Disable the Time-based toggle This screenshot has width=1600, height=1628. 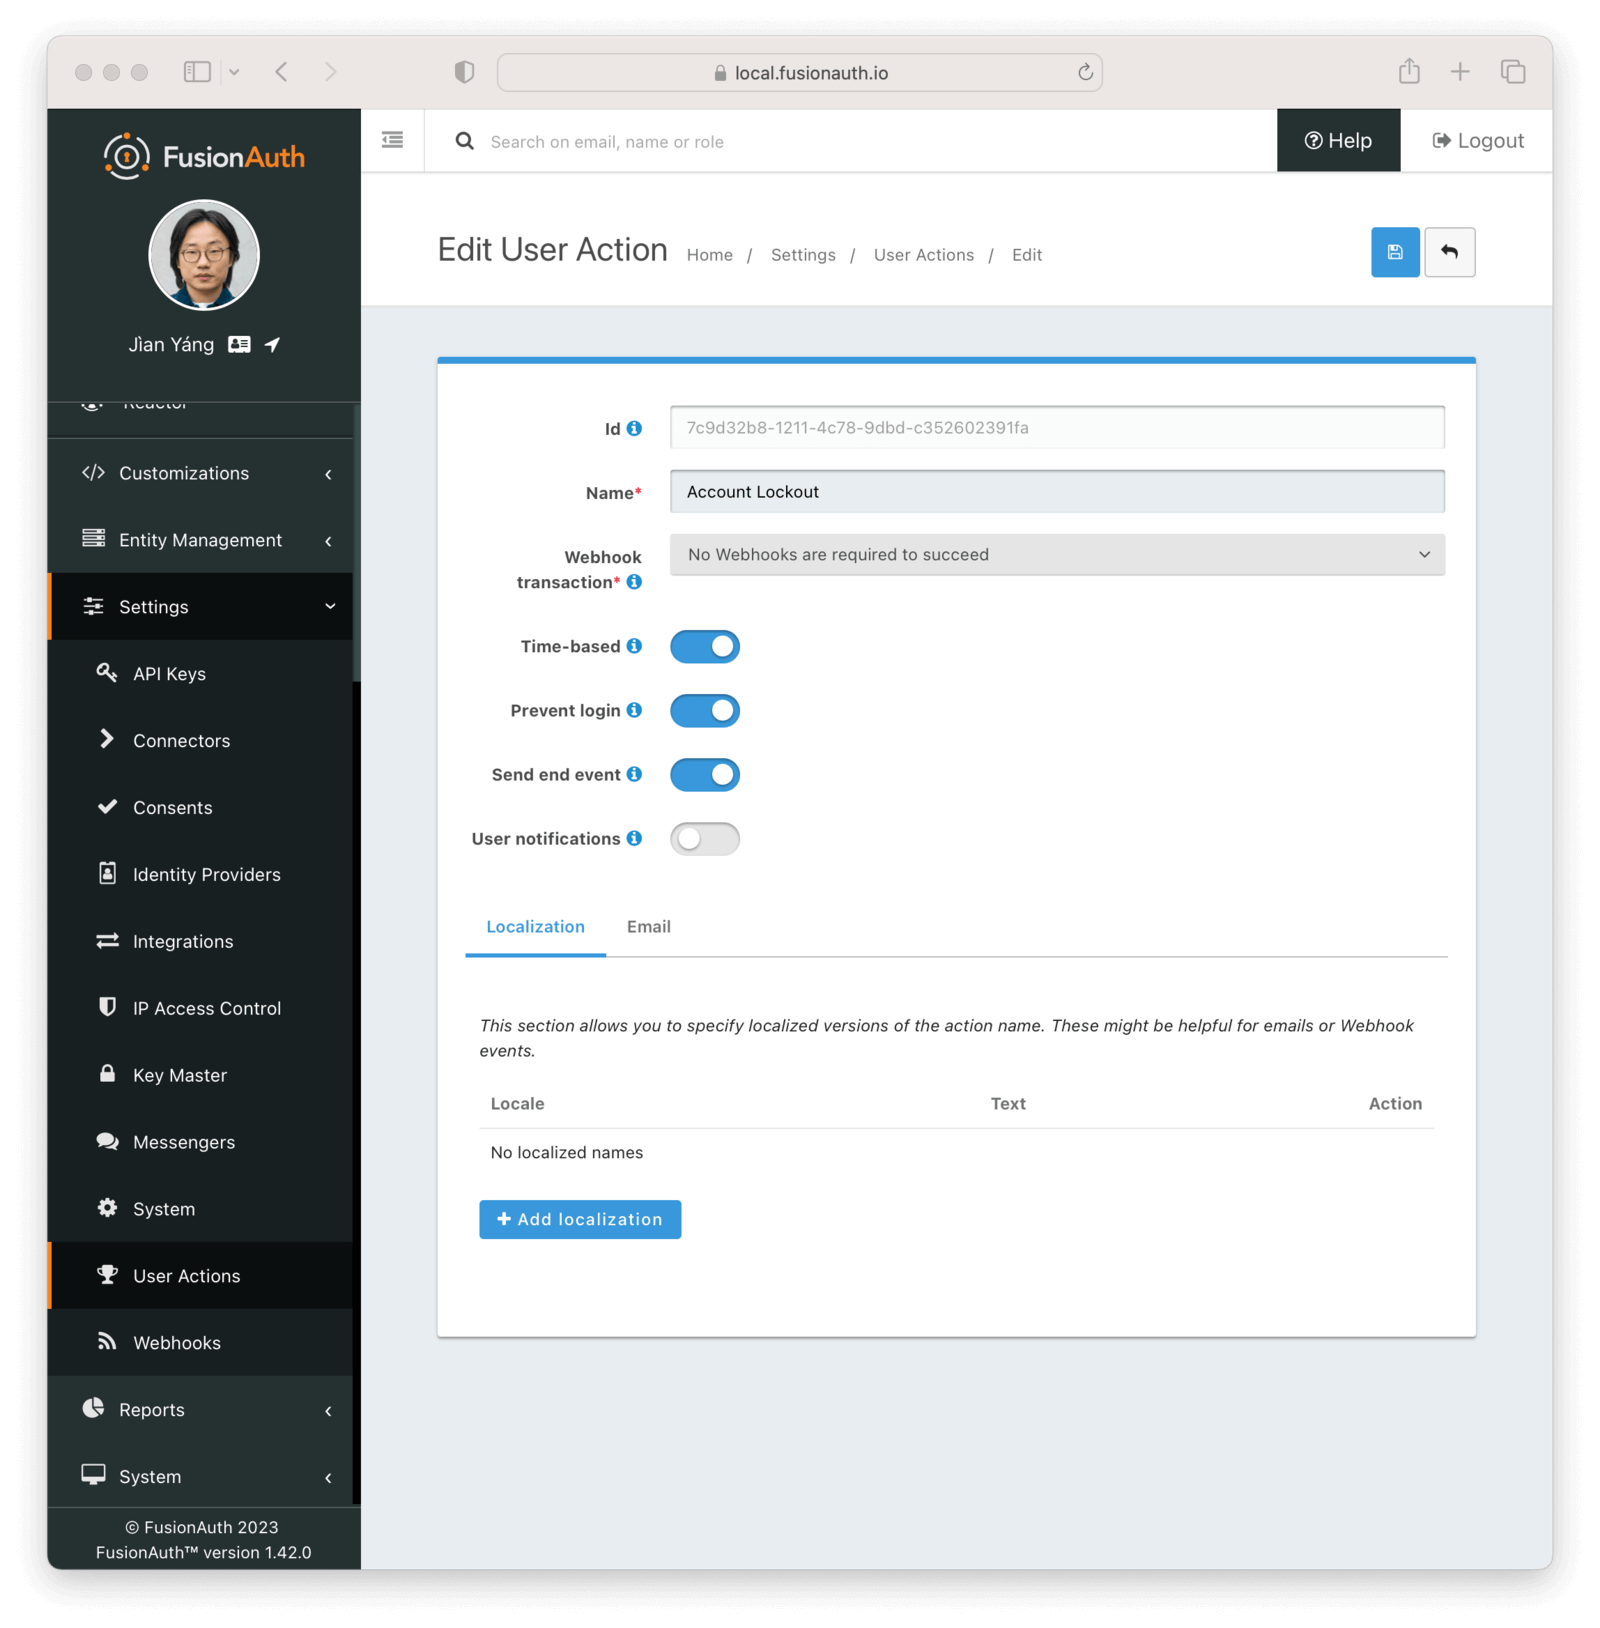click(705, 646)
